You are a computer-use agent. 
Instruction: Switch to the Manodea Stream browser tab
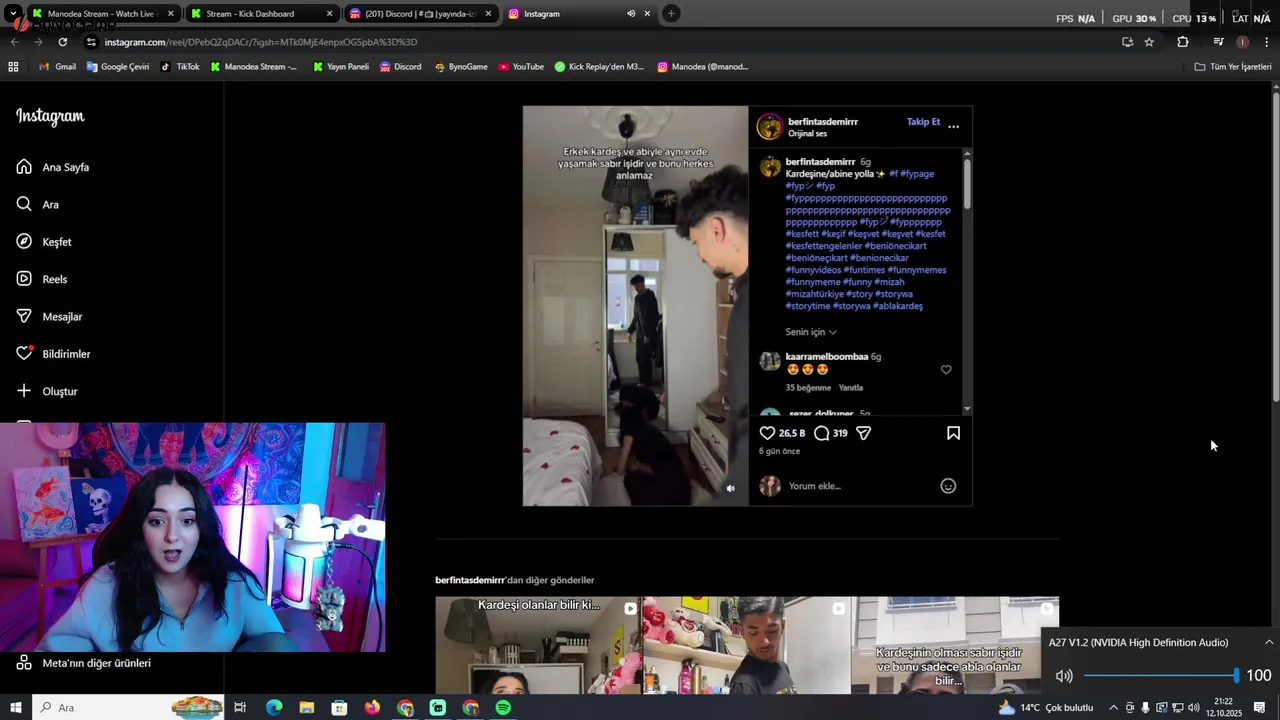point(103,14)
